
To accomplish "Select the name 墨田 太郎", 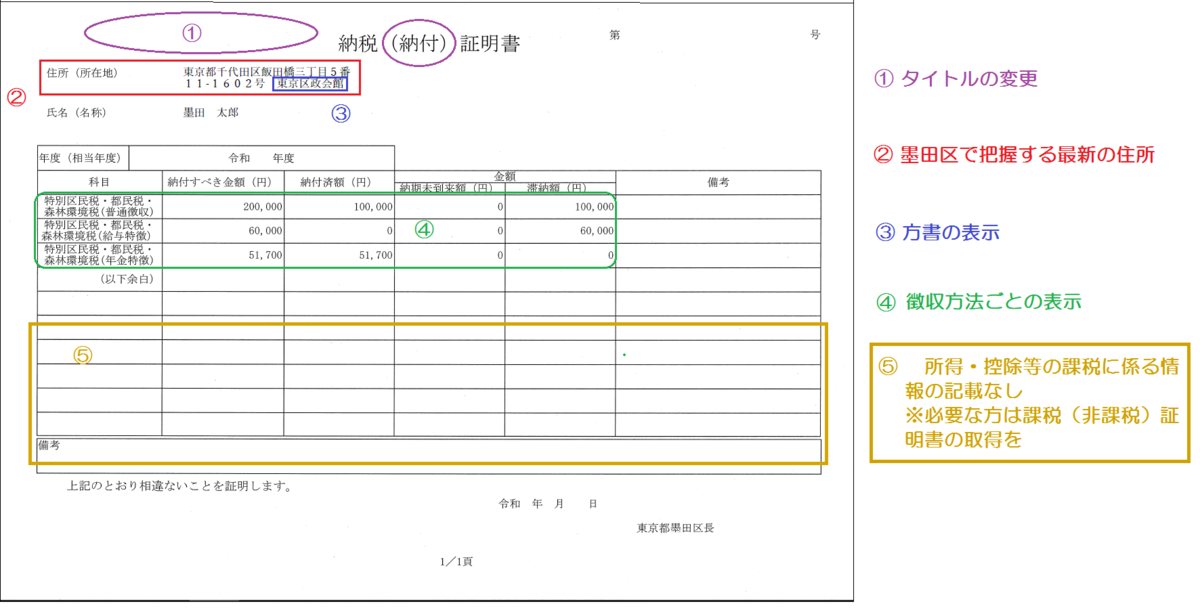I will [210, 113].
